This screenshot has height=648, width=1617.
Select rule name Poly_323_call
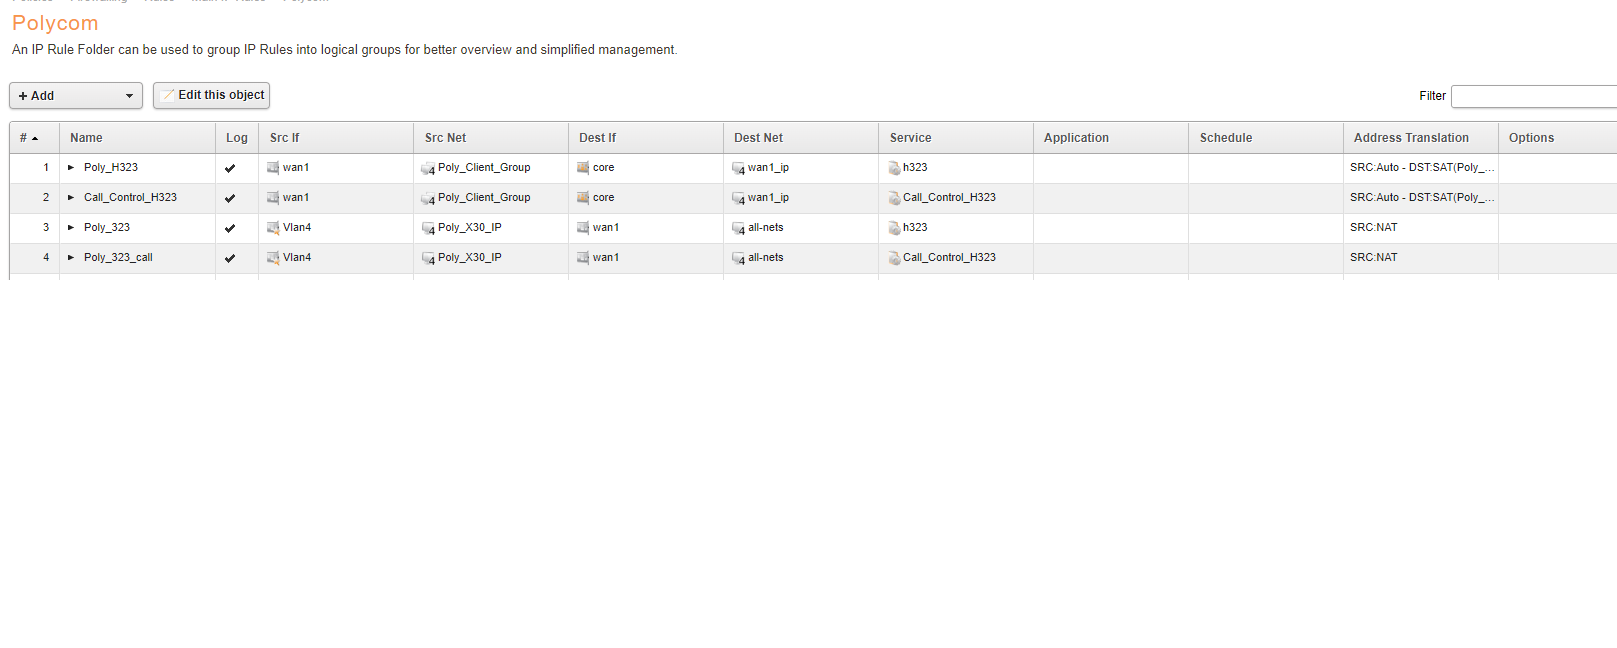118,258
